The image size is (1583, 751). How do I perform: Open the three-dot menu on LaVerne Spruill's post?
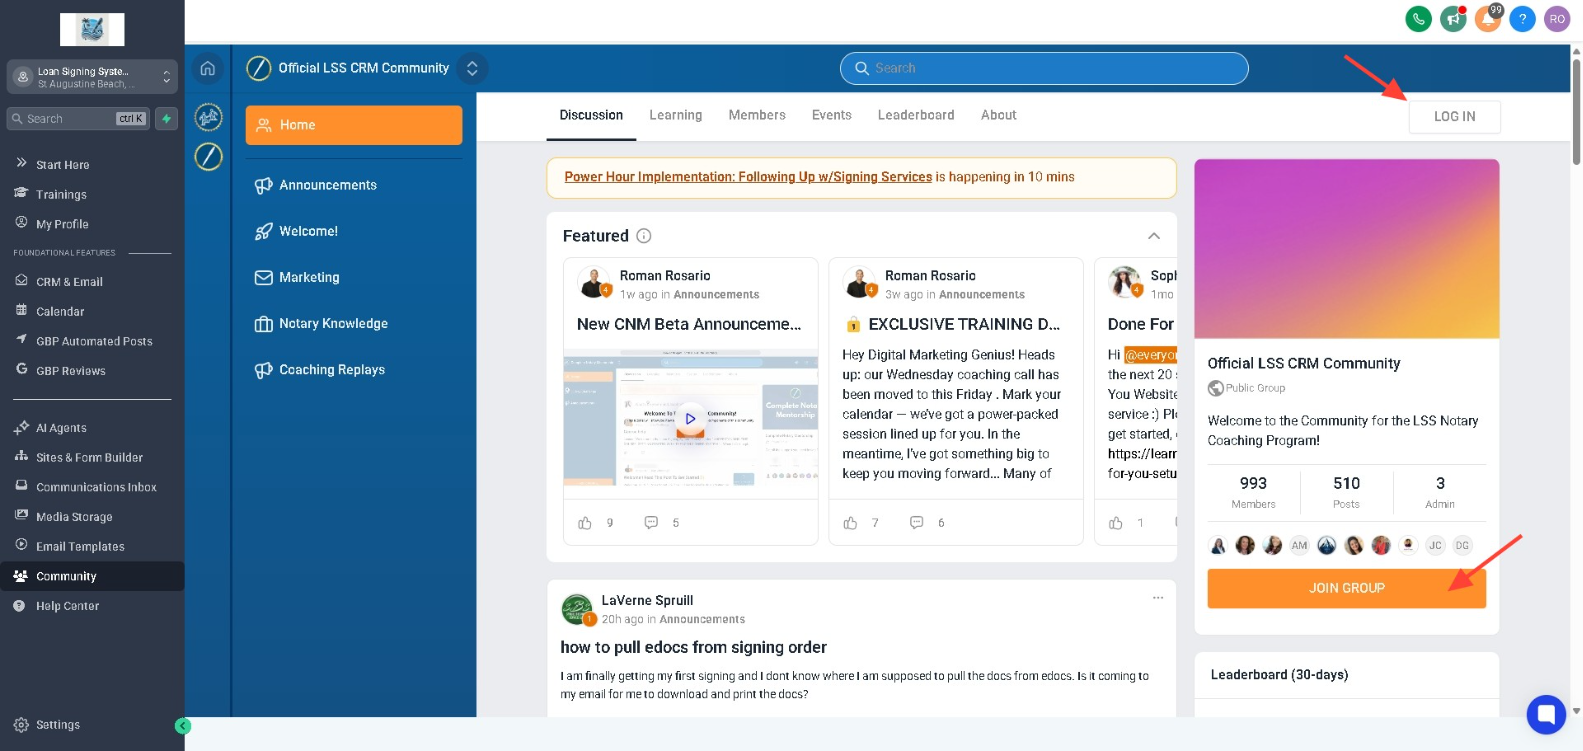tap(1158, 598)
